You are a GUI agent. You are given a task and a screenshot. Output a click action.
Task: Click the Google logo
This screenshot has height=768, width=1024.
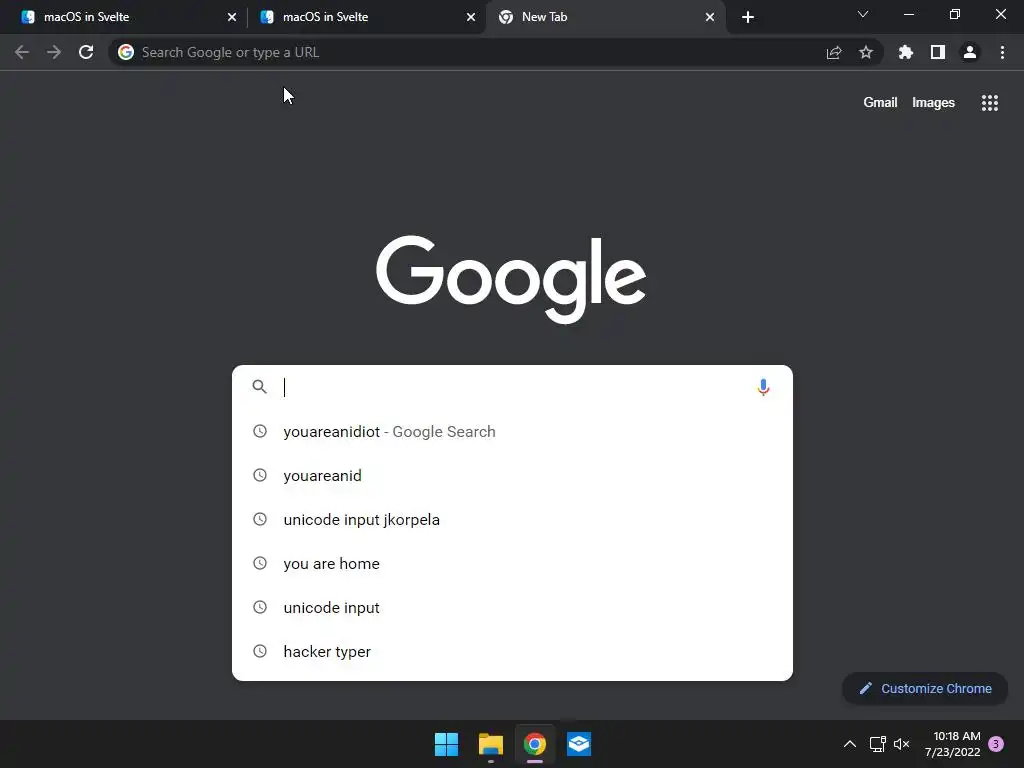(x=511, y=279)
